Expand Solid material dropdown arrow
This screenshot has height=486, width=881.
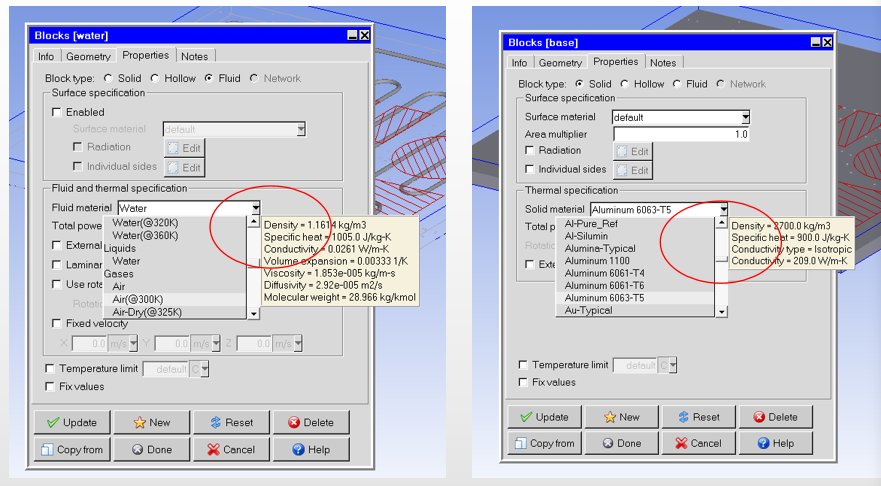(x=723, y=209)
